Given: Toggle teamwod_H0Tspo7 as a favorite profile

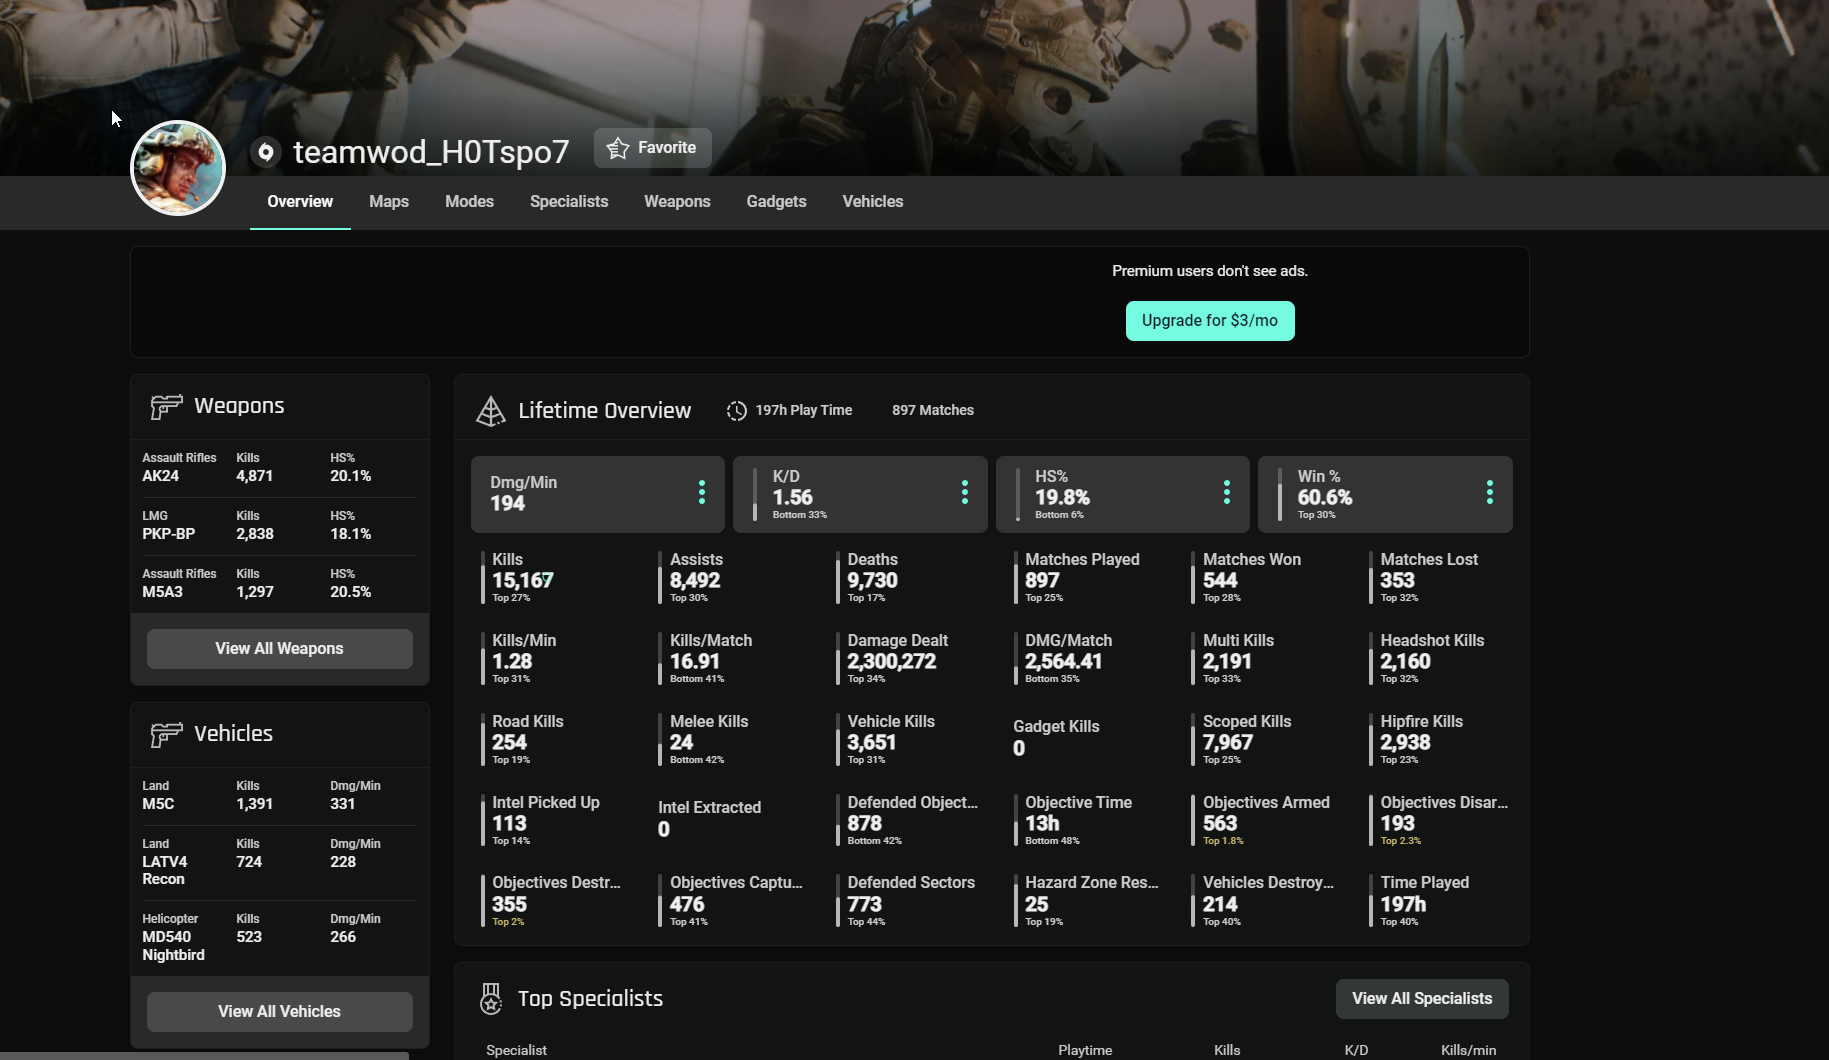Looking at the screenshot, I should coord(652,147).
